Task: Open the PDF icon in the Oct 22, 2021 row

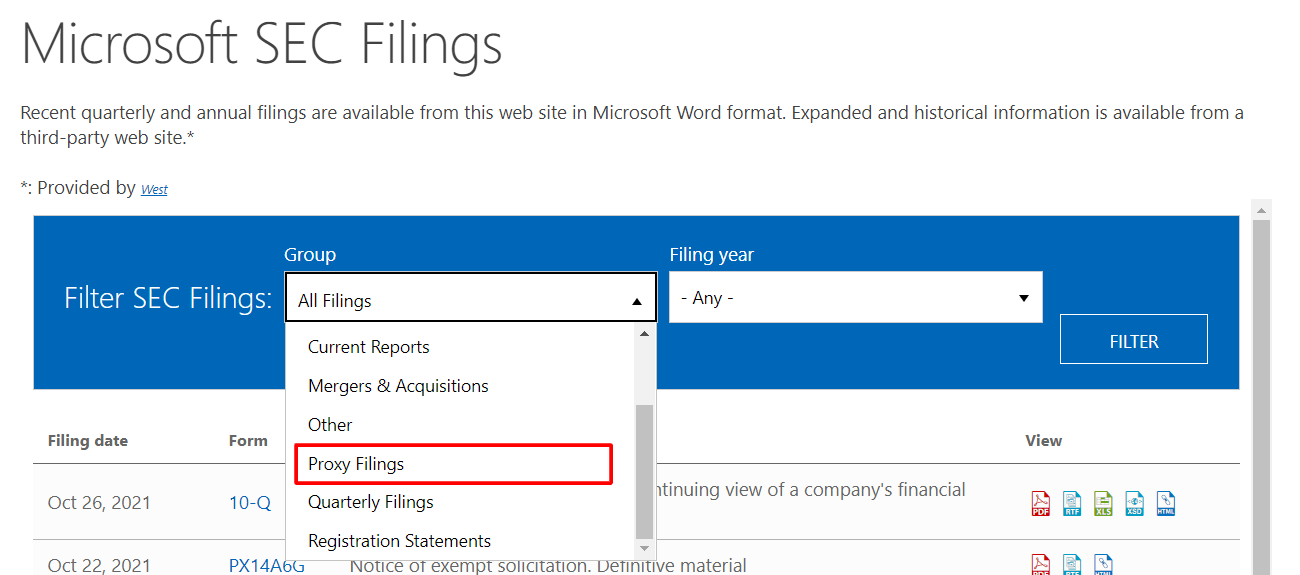Action: [1041, 565]
